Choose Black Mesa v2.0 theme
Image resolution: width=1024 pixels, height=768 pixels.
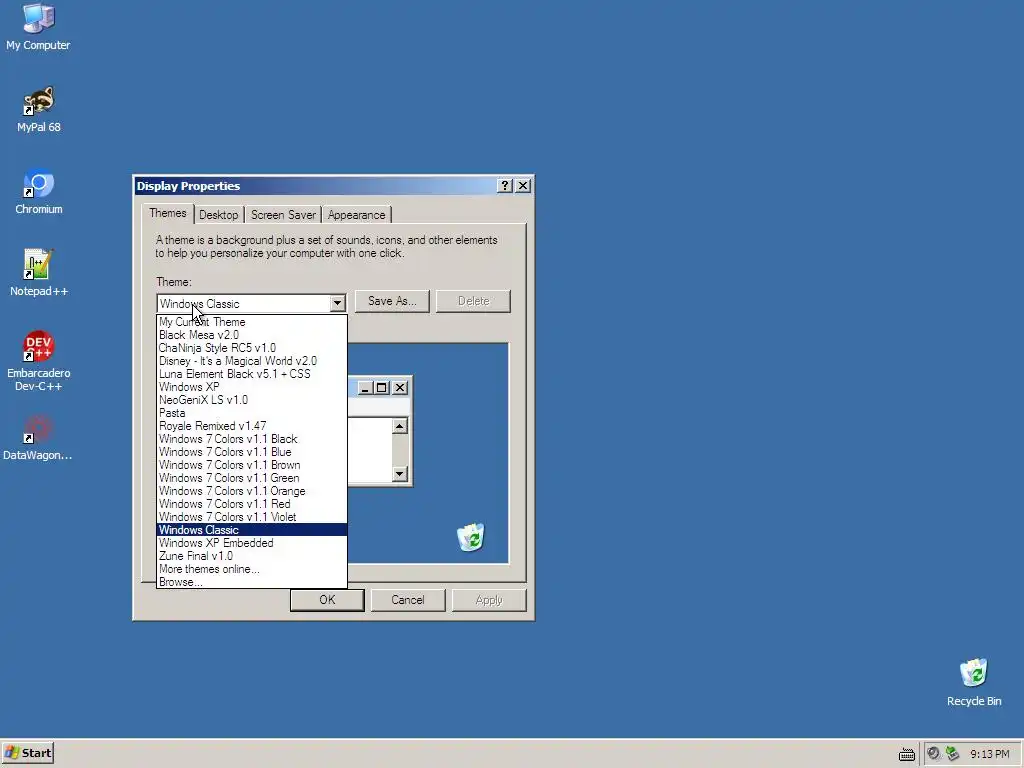coord(252,335)
